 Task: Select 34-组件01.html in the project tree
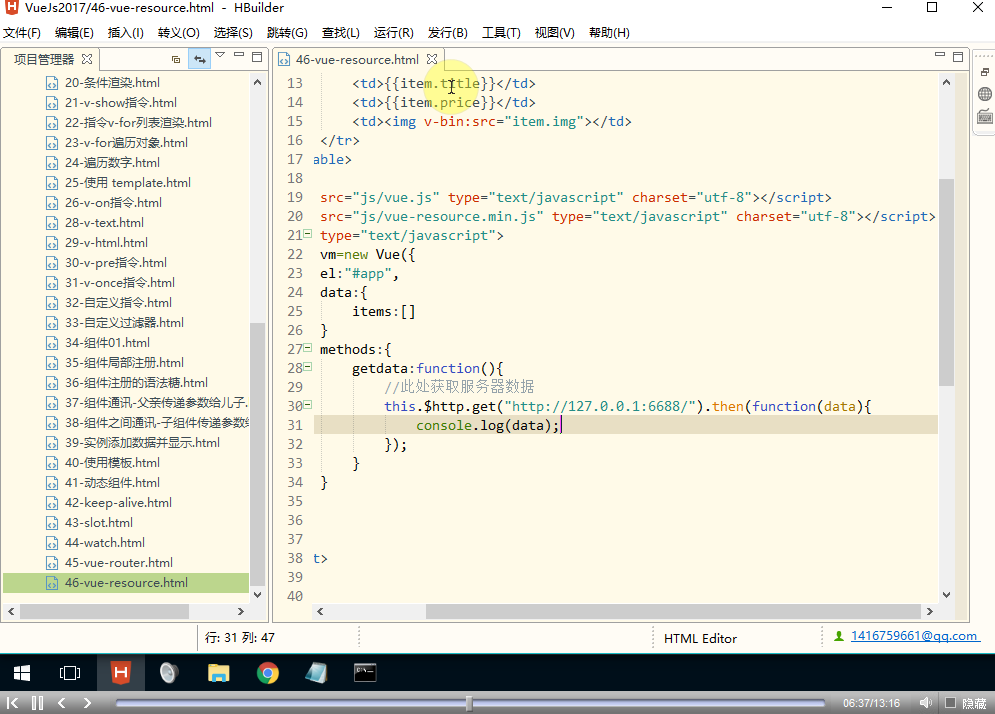point(107,343)
